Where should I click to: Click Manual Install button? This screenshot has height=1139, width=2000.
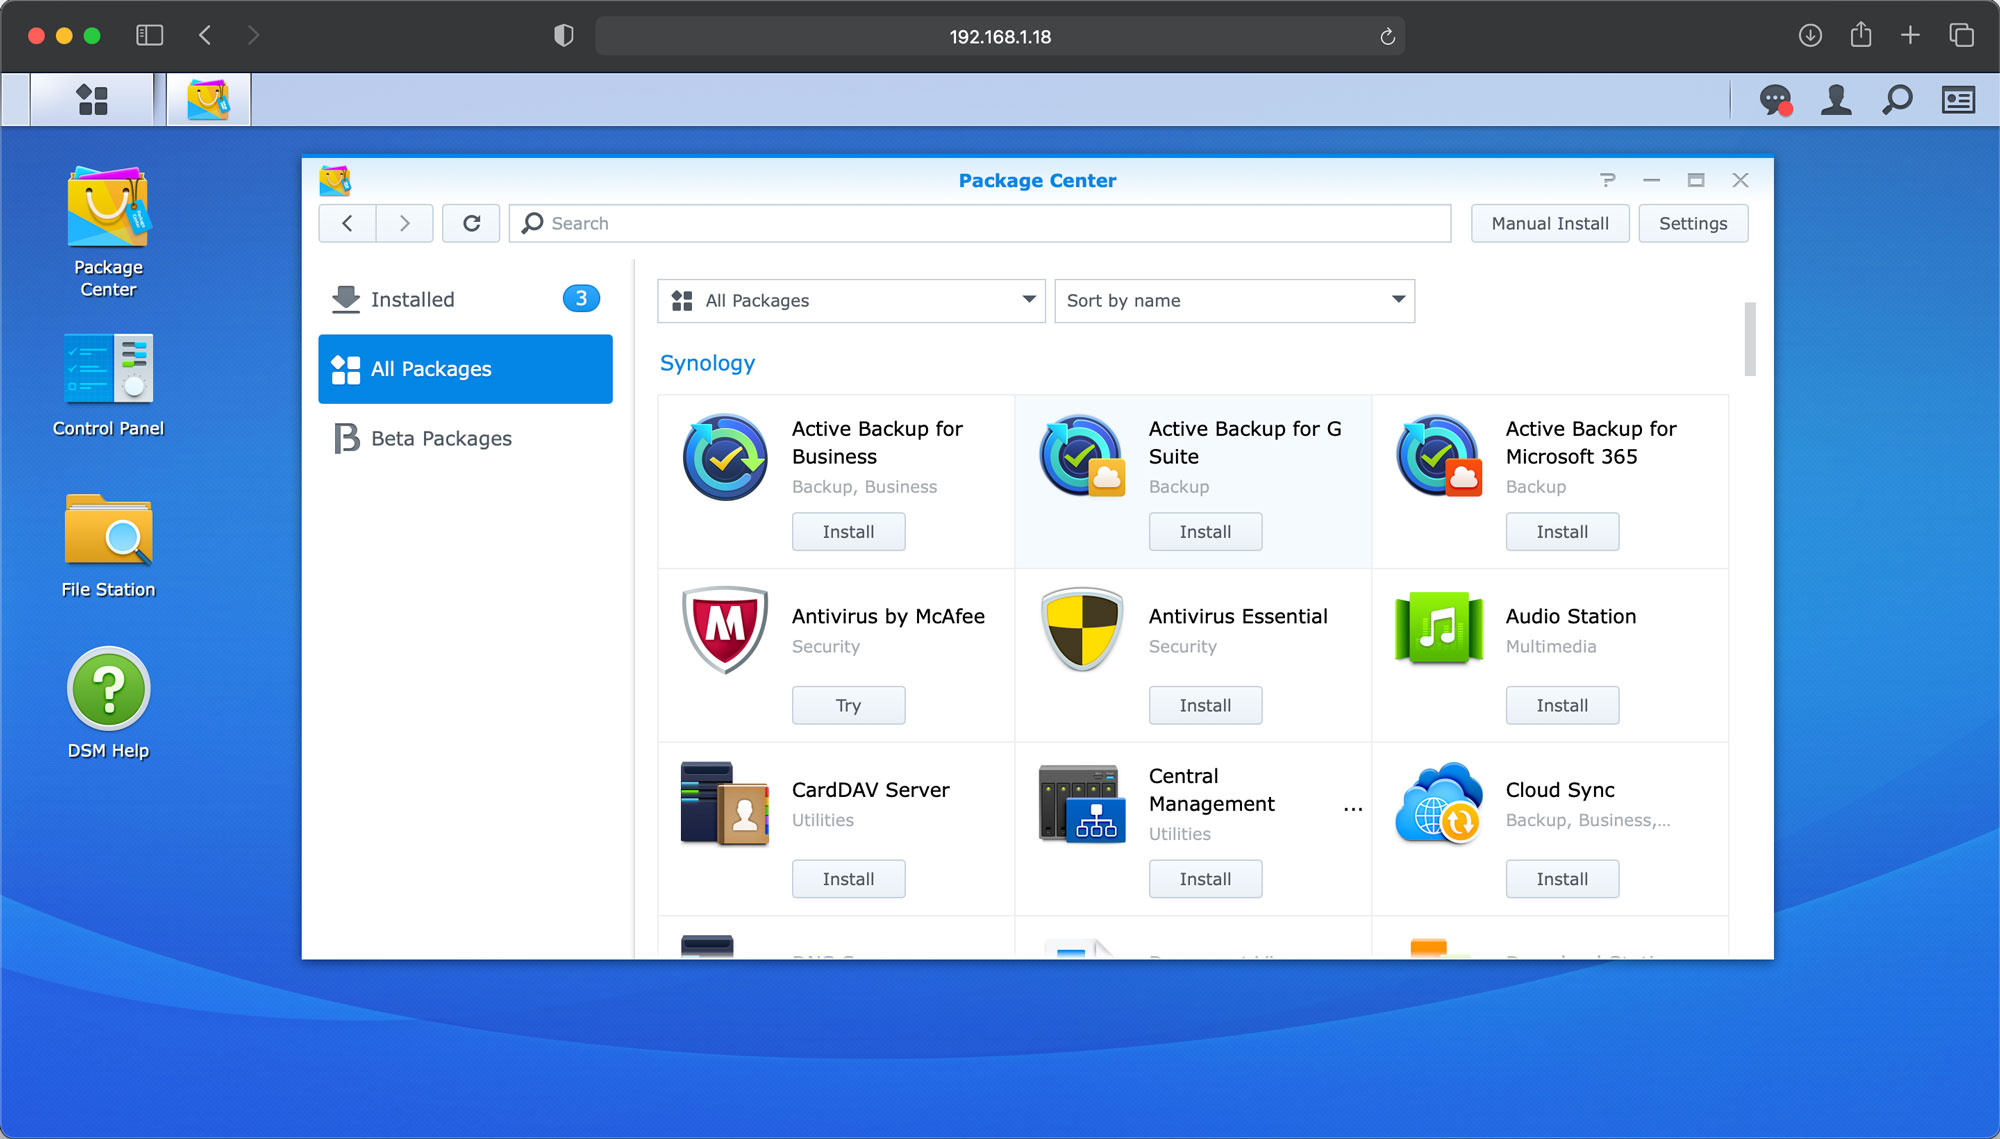[x=1549, y=223]
